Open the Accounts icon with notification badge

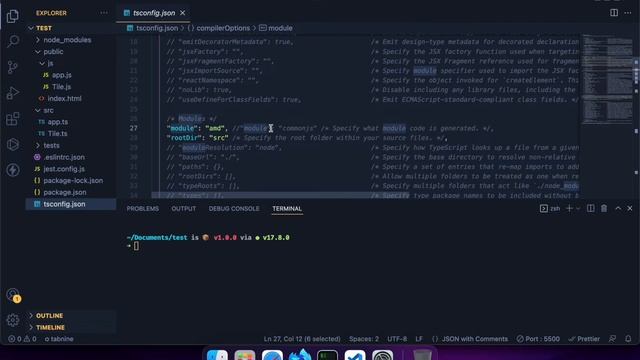13,295
